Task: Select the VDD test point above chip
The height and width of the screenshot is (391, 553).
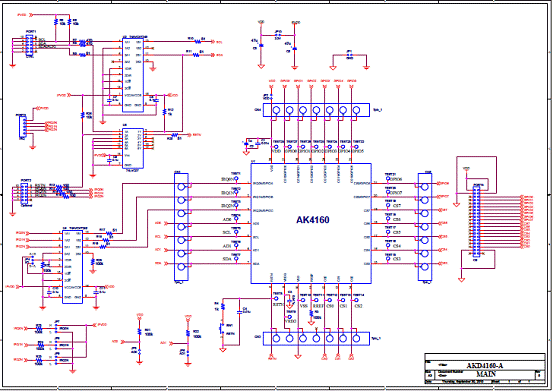Action: pyautogui.click(x=276, y=147)
